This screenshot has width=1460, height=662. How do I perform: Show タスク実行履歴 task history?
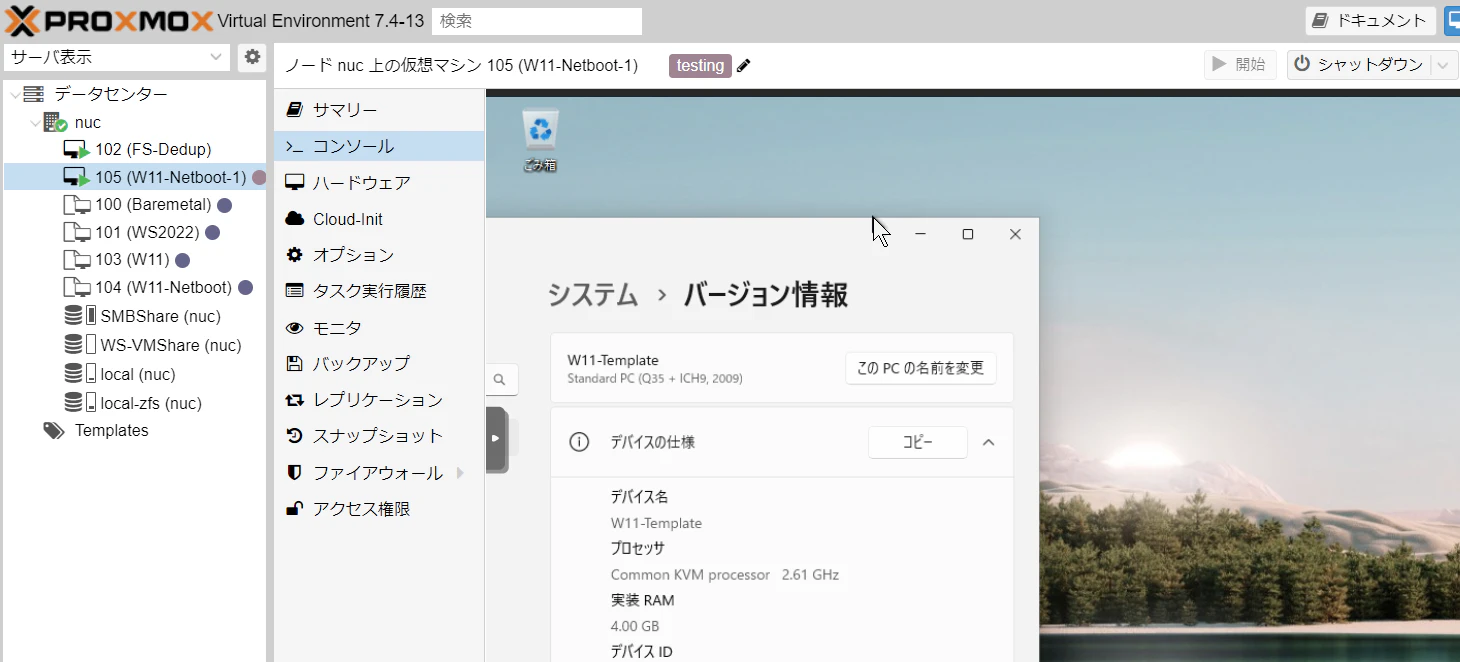(379, 291)
